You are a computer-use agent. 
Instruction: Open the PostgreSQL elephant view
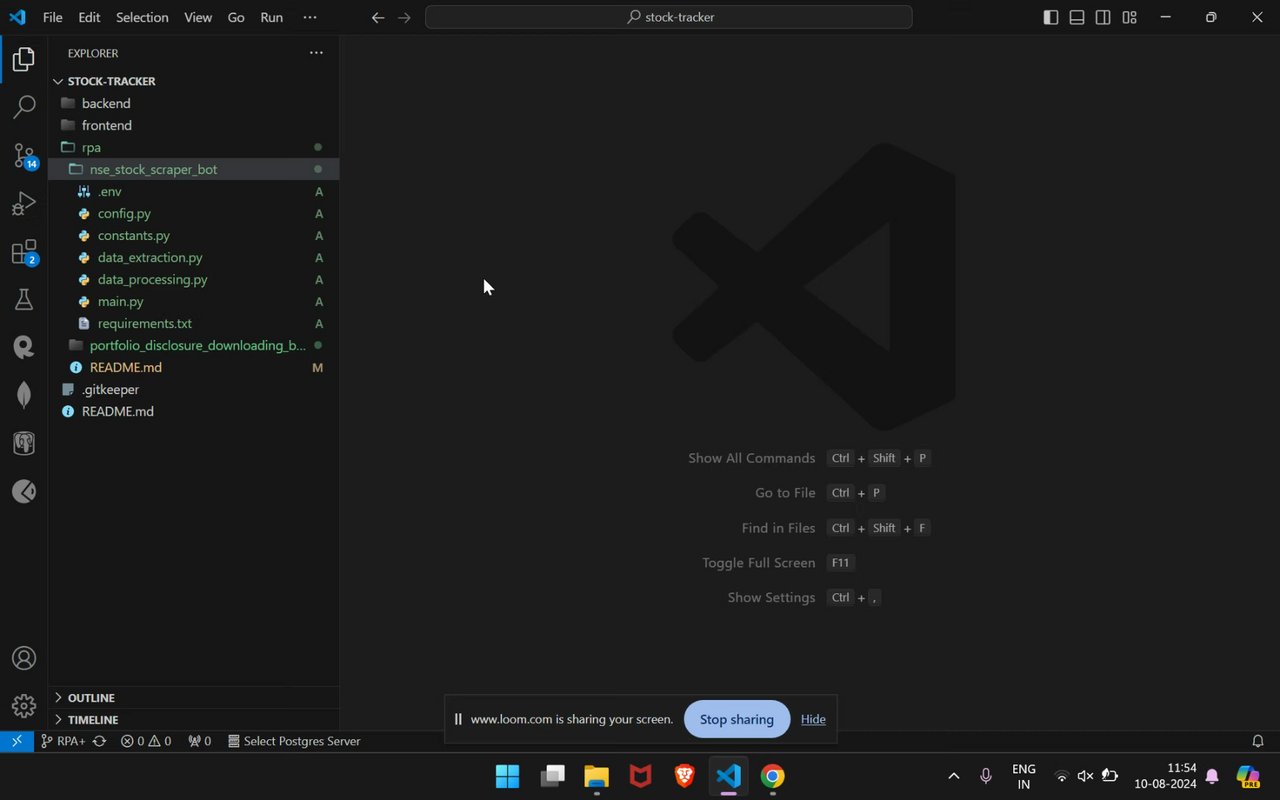(x=24, y=443)
